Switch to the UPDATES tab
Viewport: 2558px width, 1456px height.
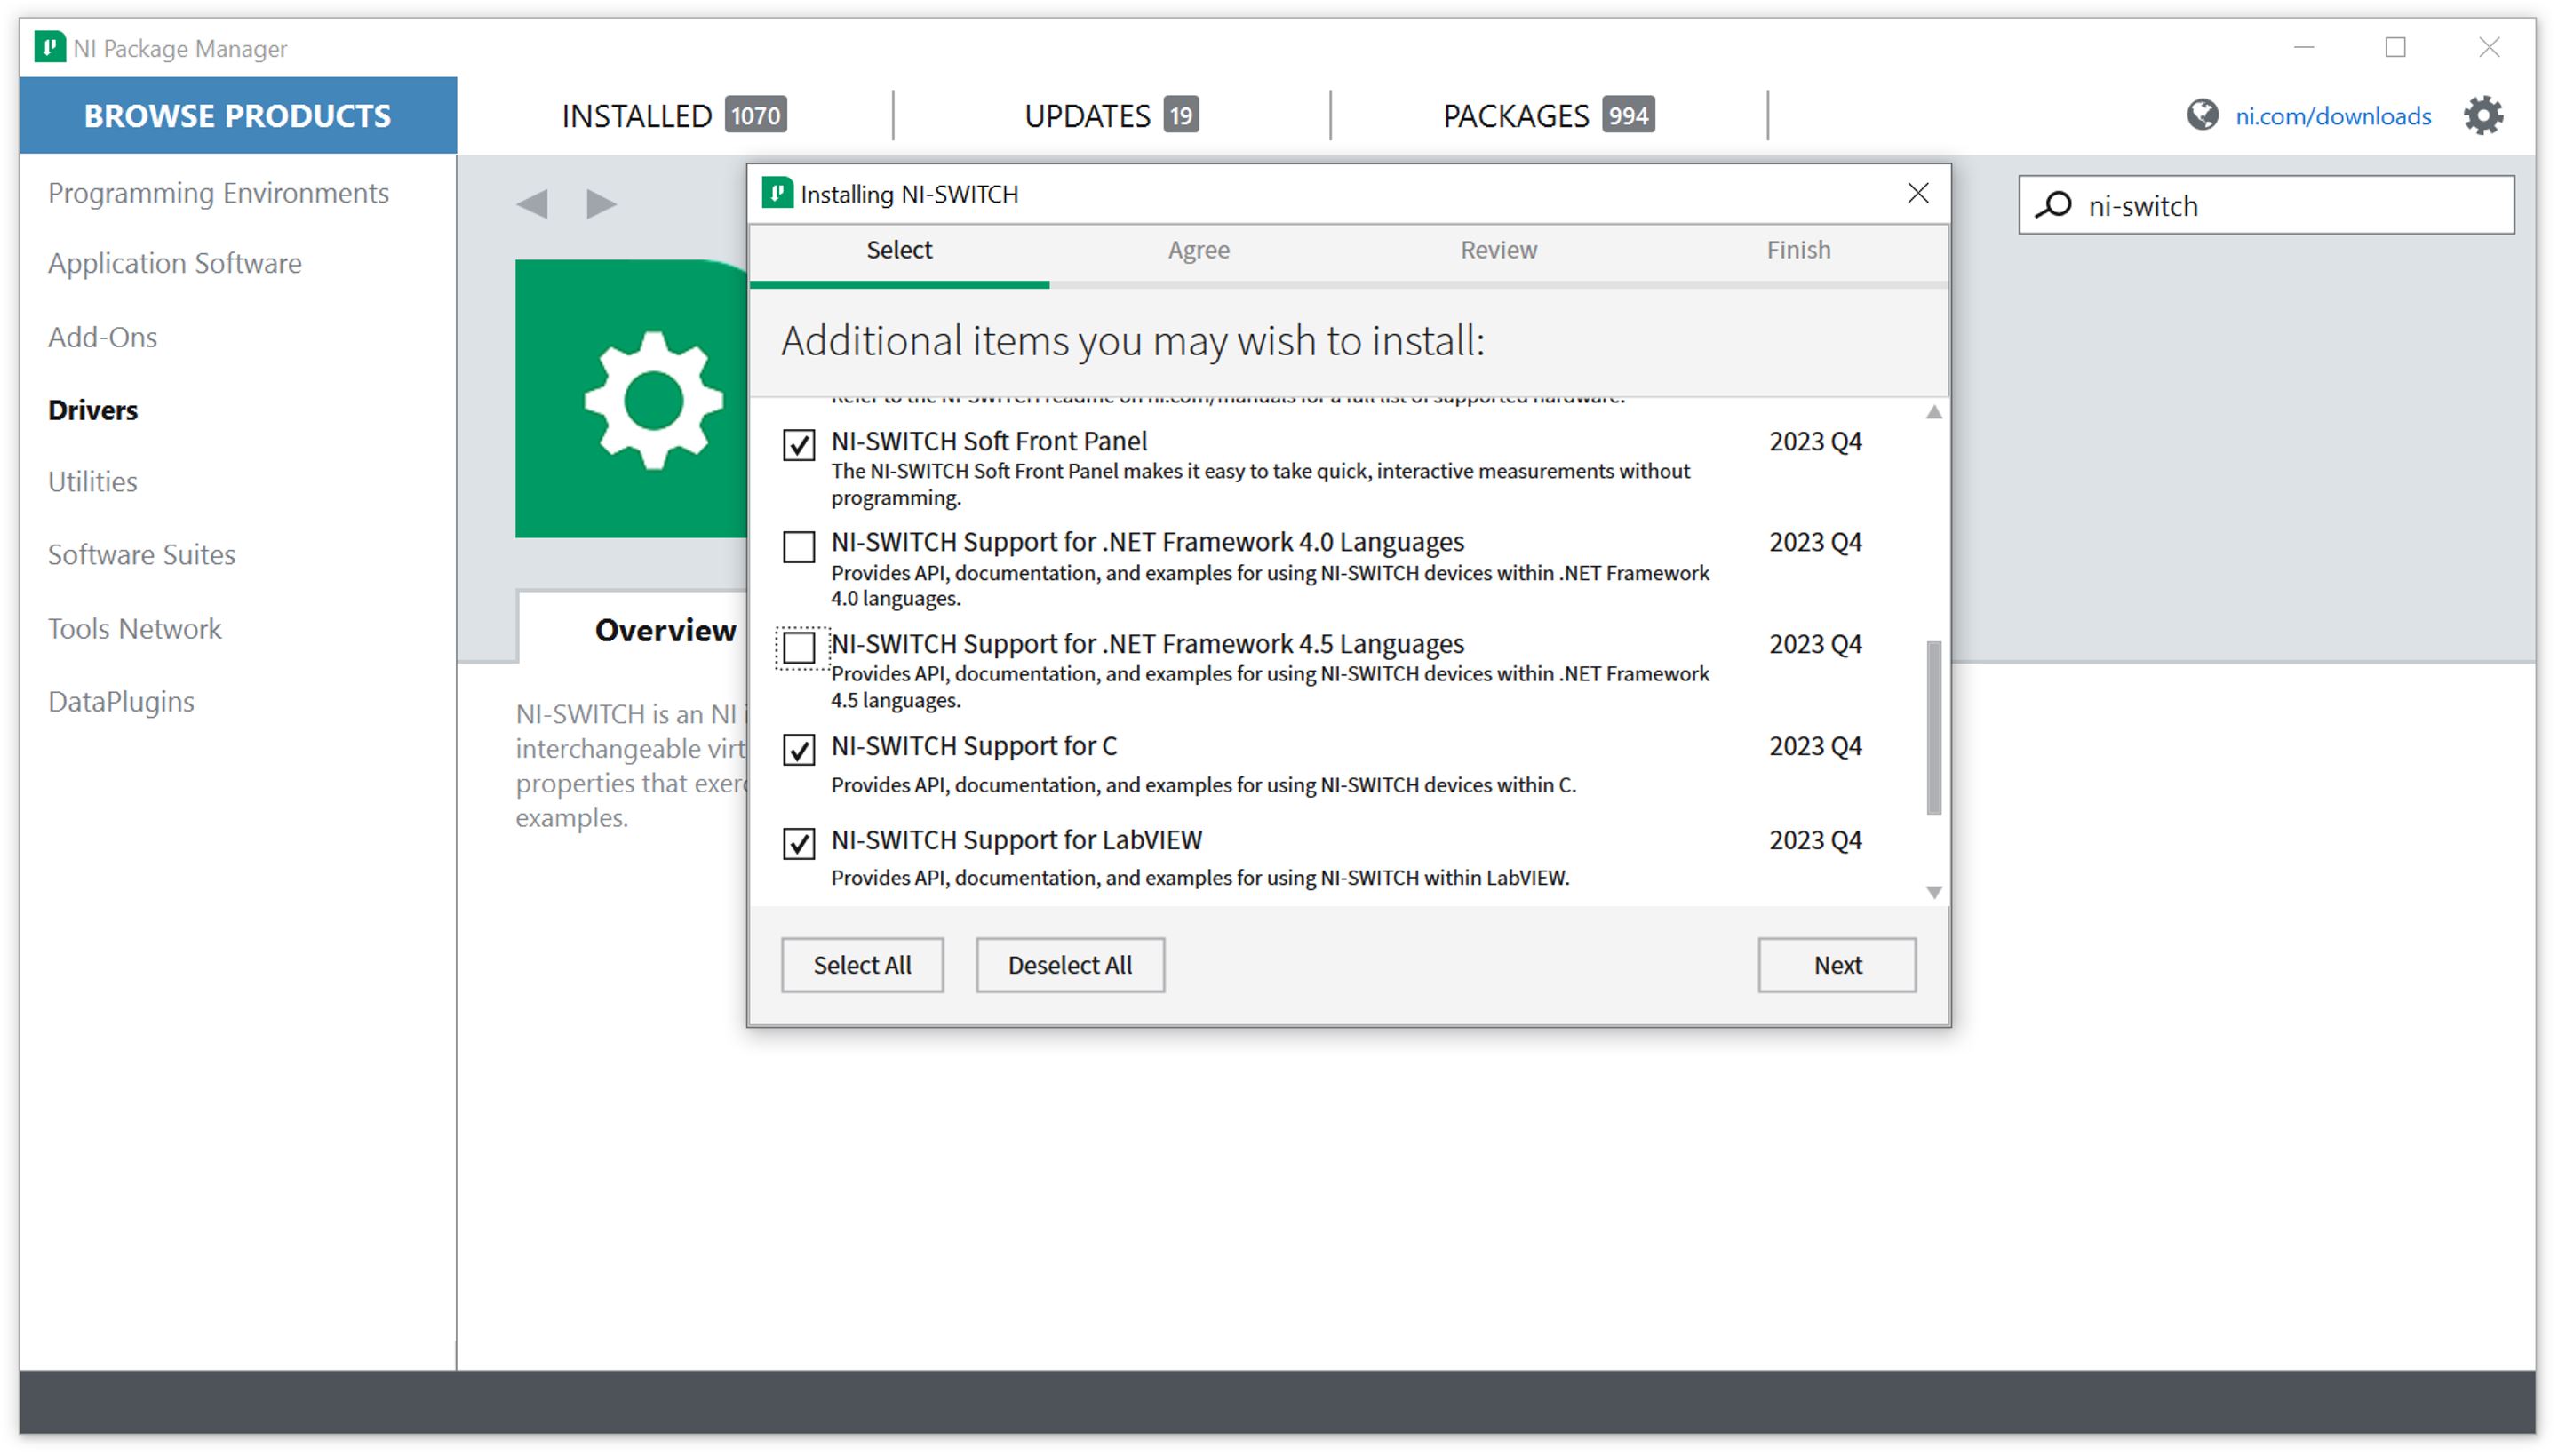pyautogui.click(x=1111, y=116)
